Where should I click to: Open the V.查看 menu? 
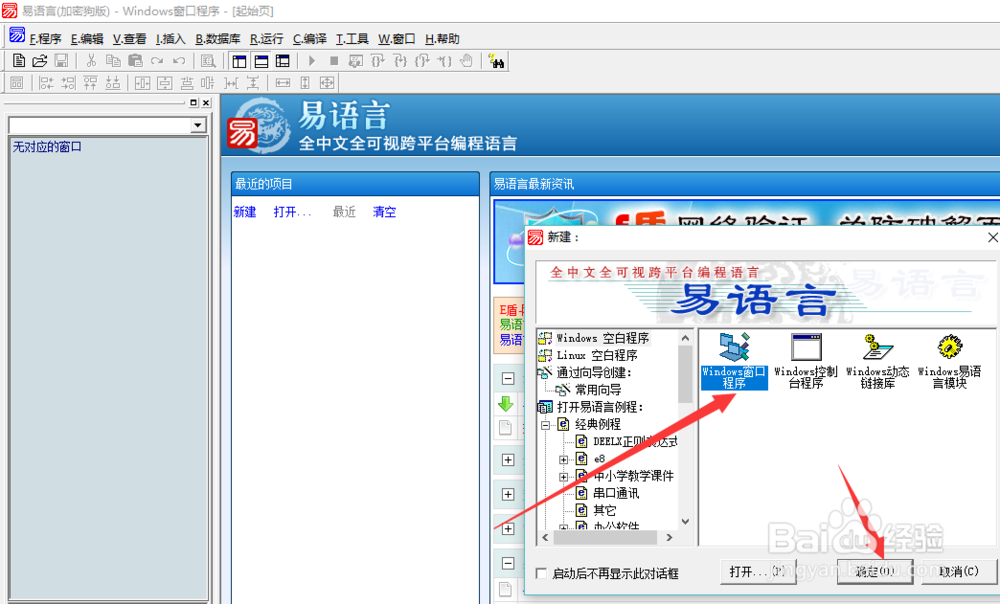pyautogui.click(x=129, y=39)
